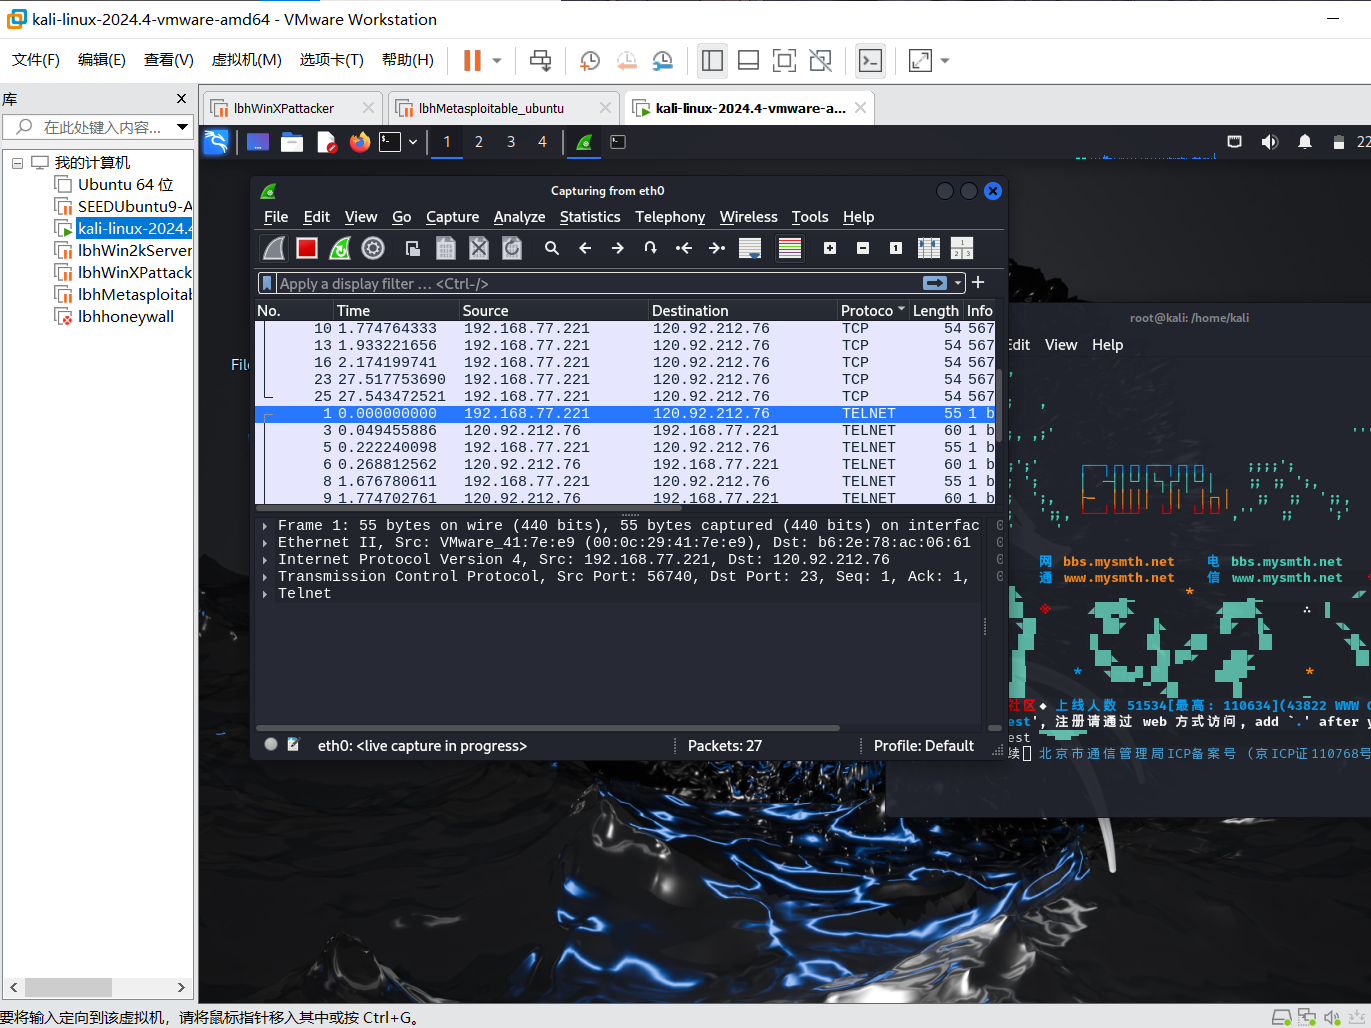1371x1028 pixels.
Task: Jump to the last packet
Action: point(717,248)
